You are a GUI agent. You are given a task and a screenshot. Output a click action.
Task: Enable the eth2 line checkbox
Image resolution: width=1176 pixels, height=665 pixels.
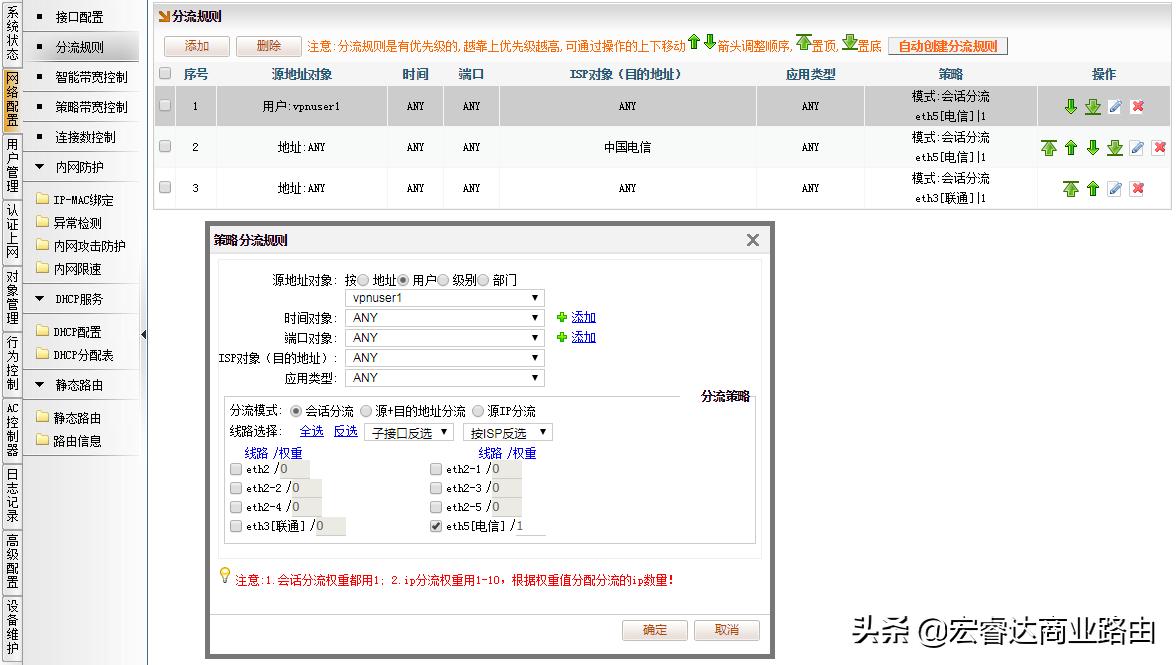[x=234, y=468]
